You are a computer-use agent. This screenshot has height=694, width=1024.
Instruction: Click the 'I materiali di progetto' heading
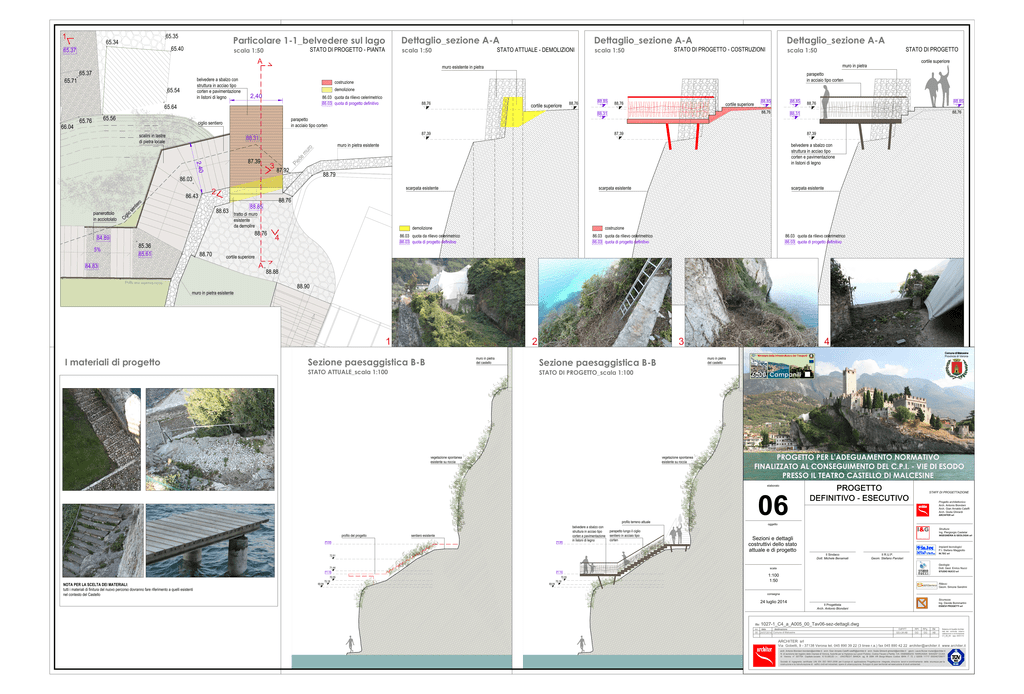coord(112,362)
